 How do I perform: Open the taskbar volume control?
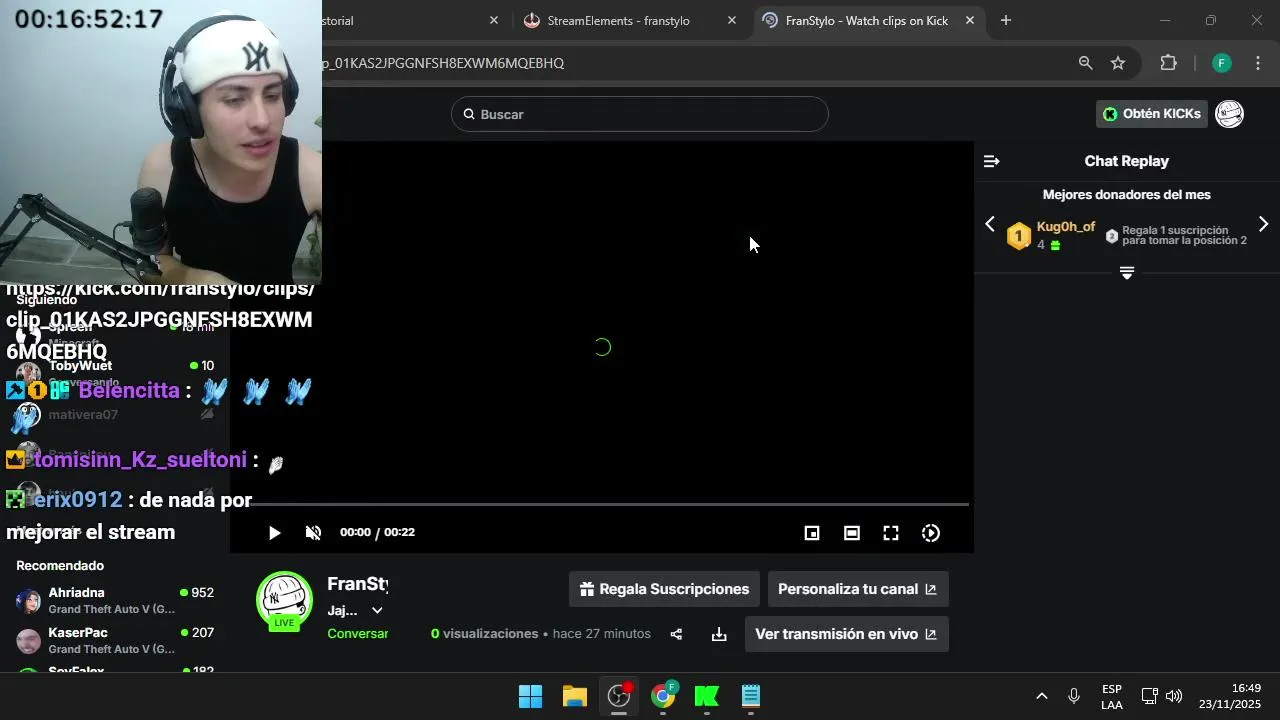tap(1174, 696)
